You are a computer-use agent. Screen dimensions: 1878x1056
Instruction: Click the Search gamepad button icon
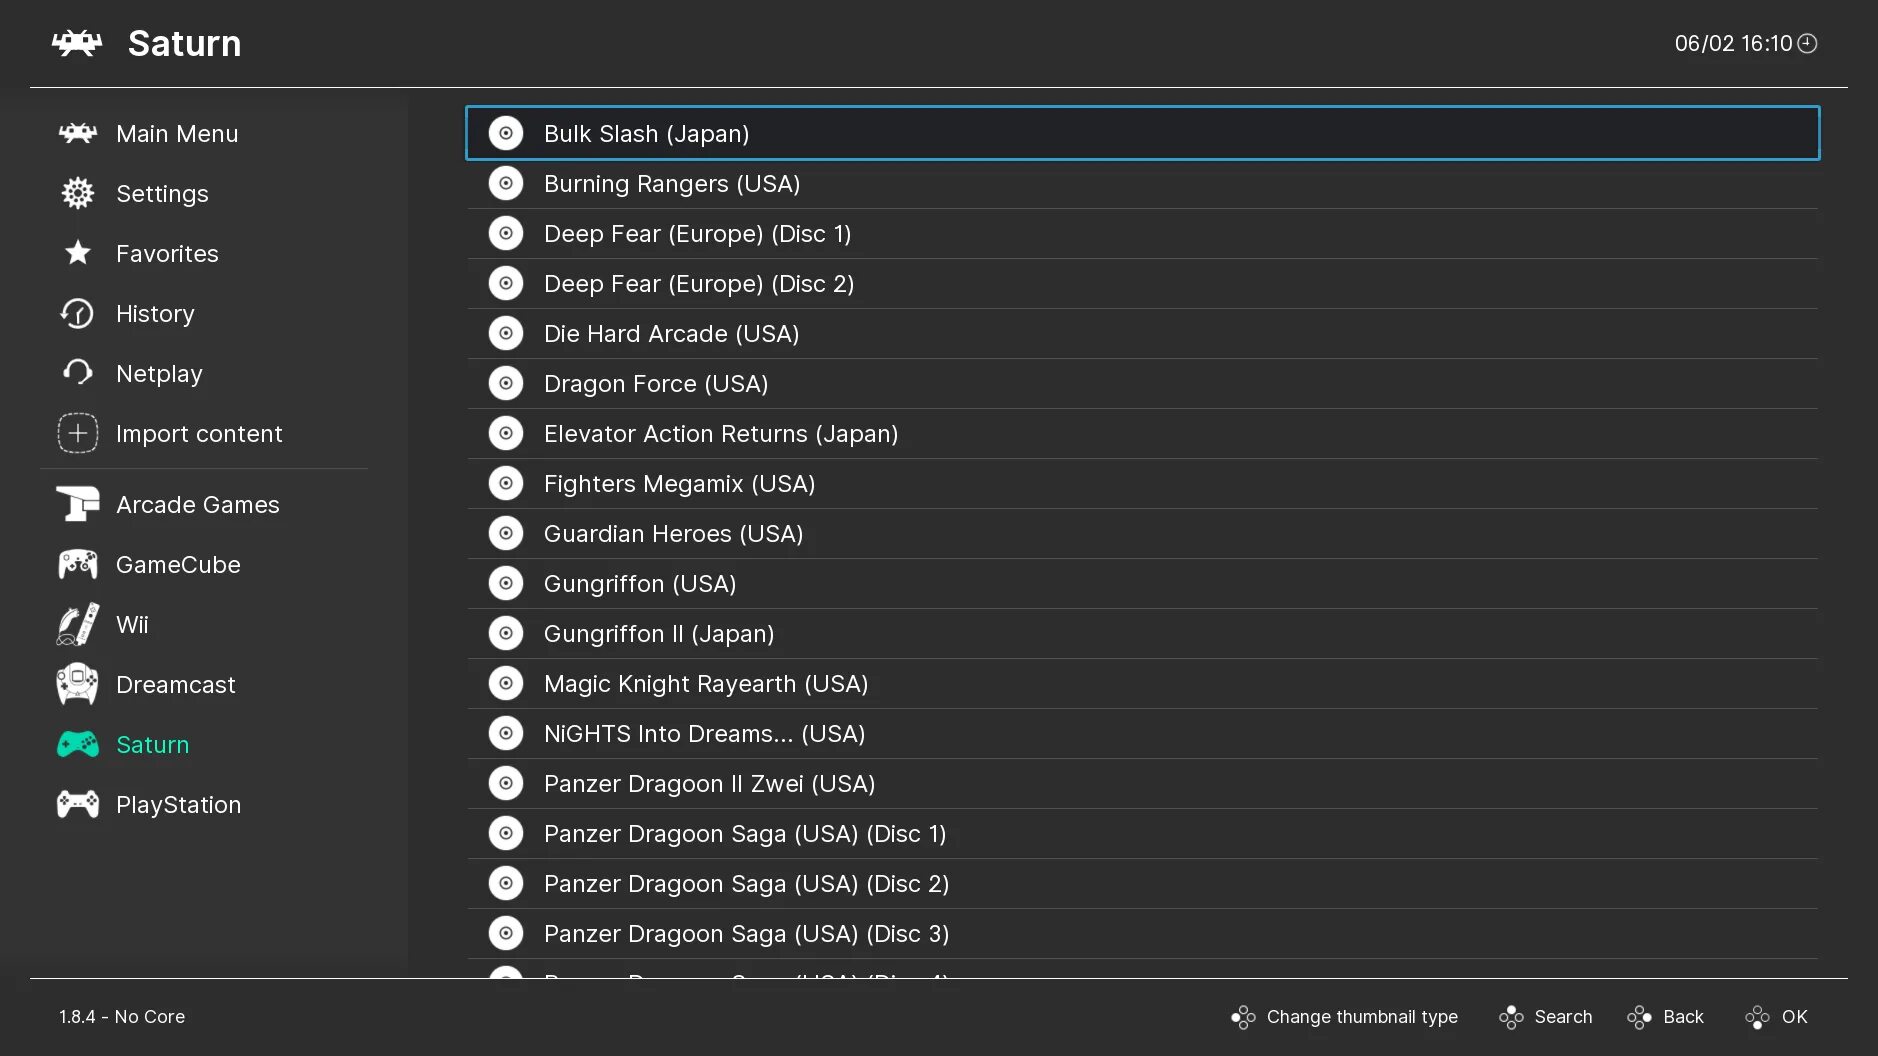pos(1511,1017)
